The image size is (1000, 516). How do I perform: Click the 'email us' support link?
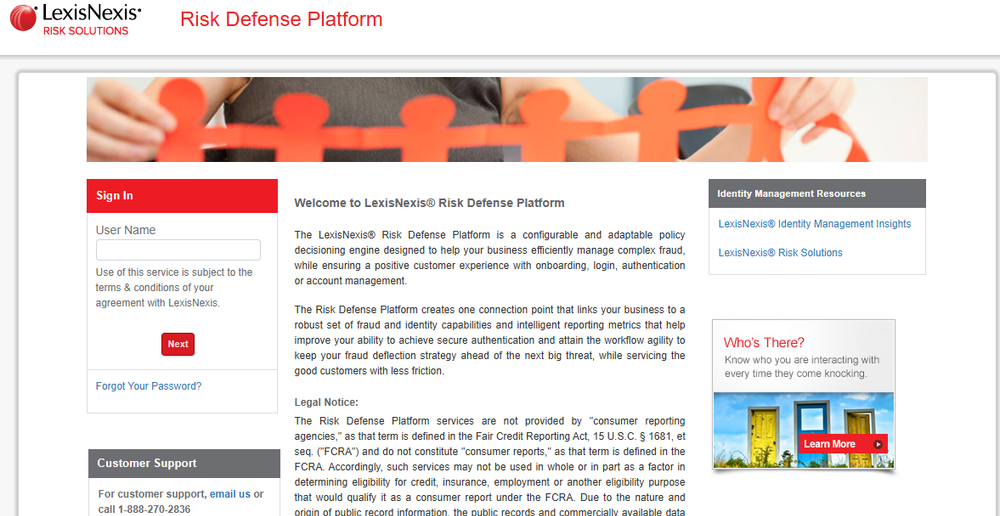230,494
